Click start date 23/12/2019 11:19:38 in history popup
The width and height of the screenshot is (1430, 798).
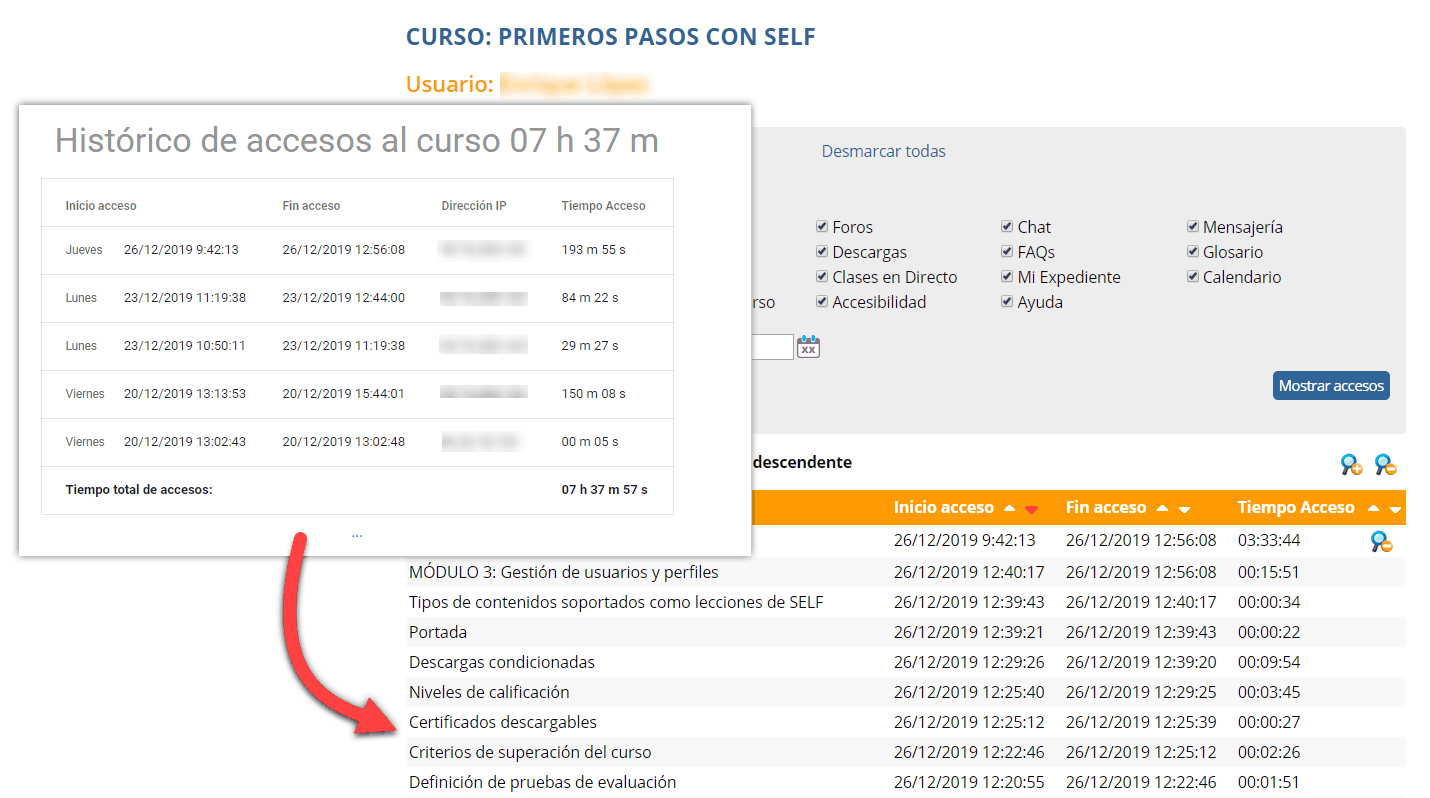coord(185,298)
